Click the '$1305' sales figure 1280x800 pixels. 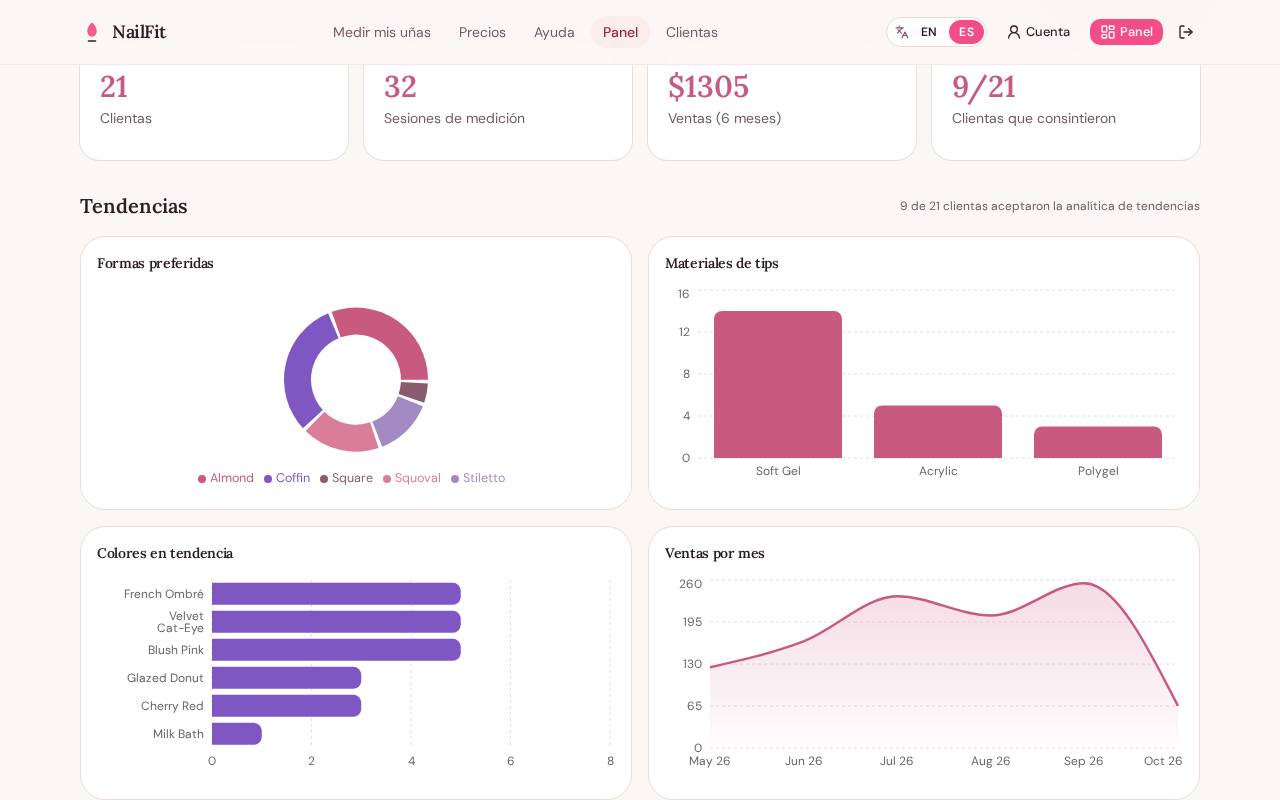708,87
